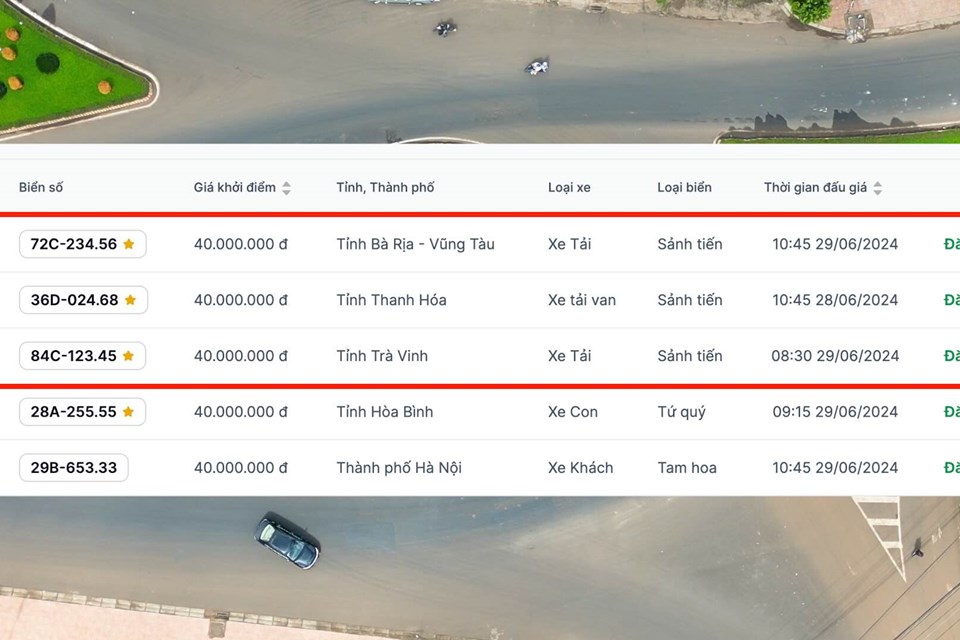Click the star icon beside plate 72C-234.56

point(129,244)
